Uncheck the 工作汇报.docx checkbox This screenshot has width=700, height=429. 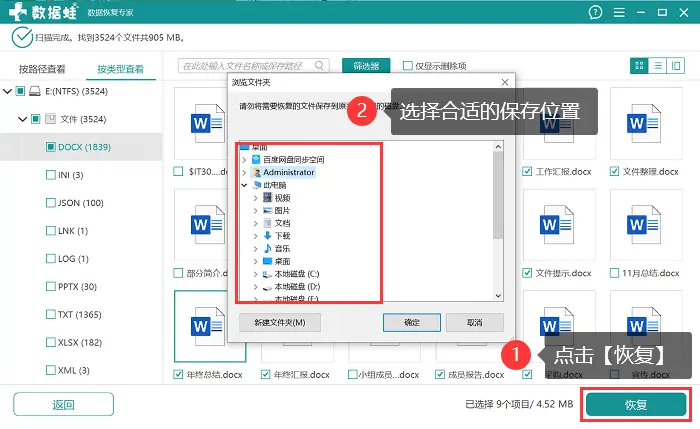(x=527, y=171)
